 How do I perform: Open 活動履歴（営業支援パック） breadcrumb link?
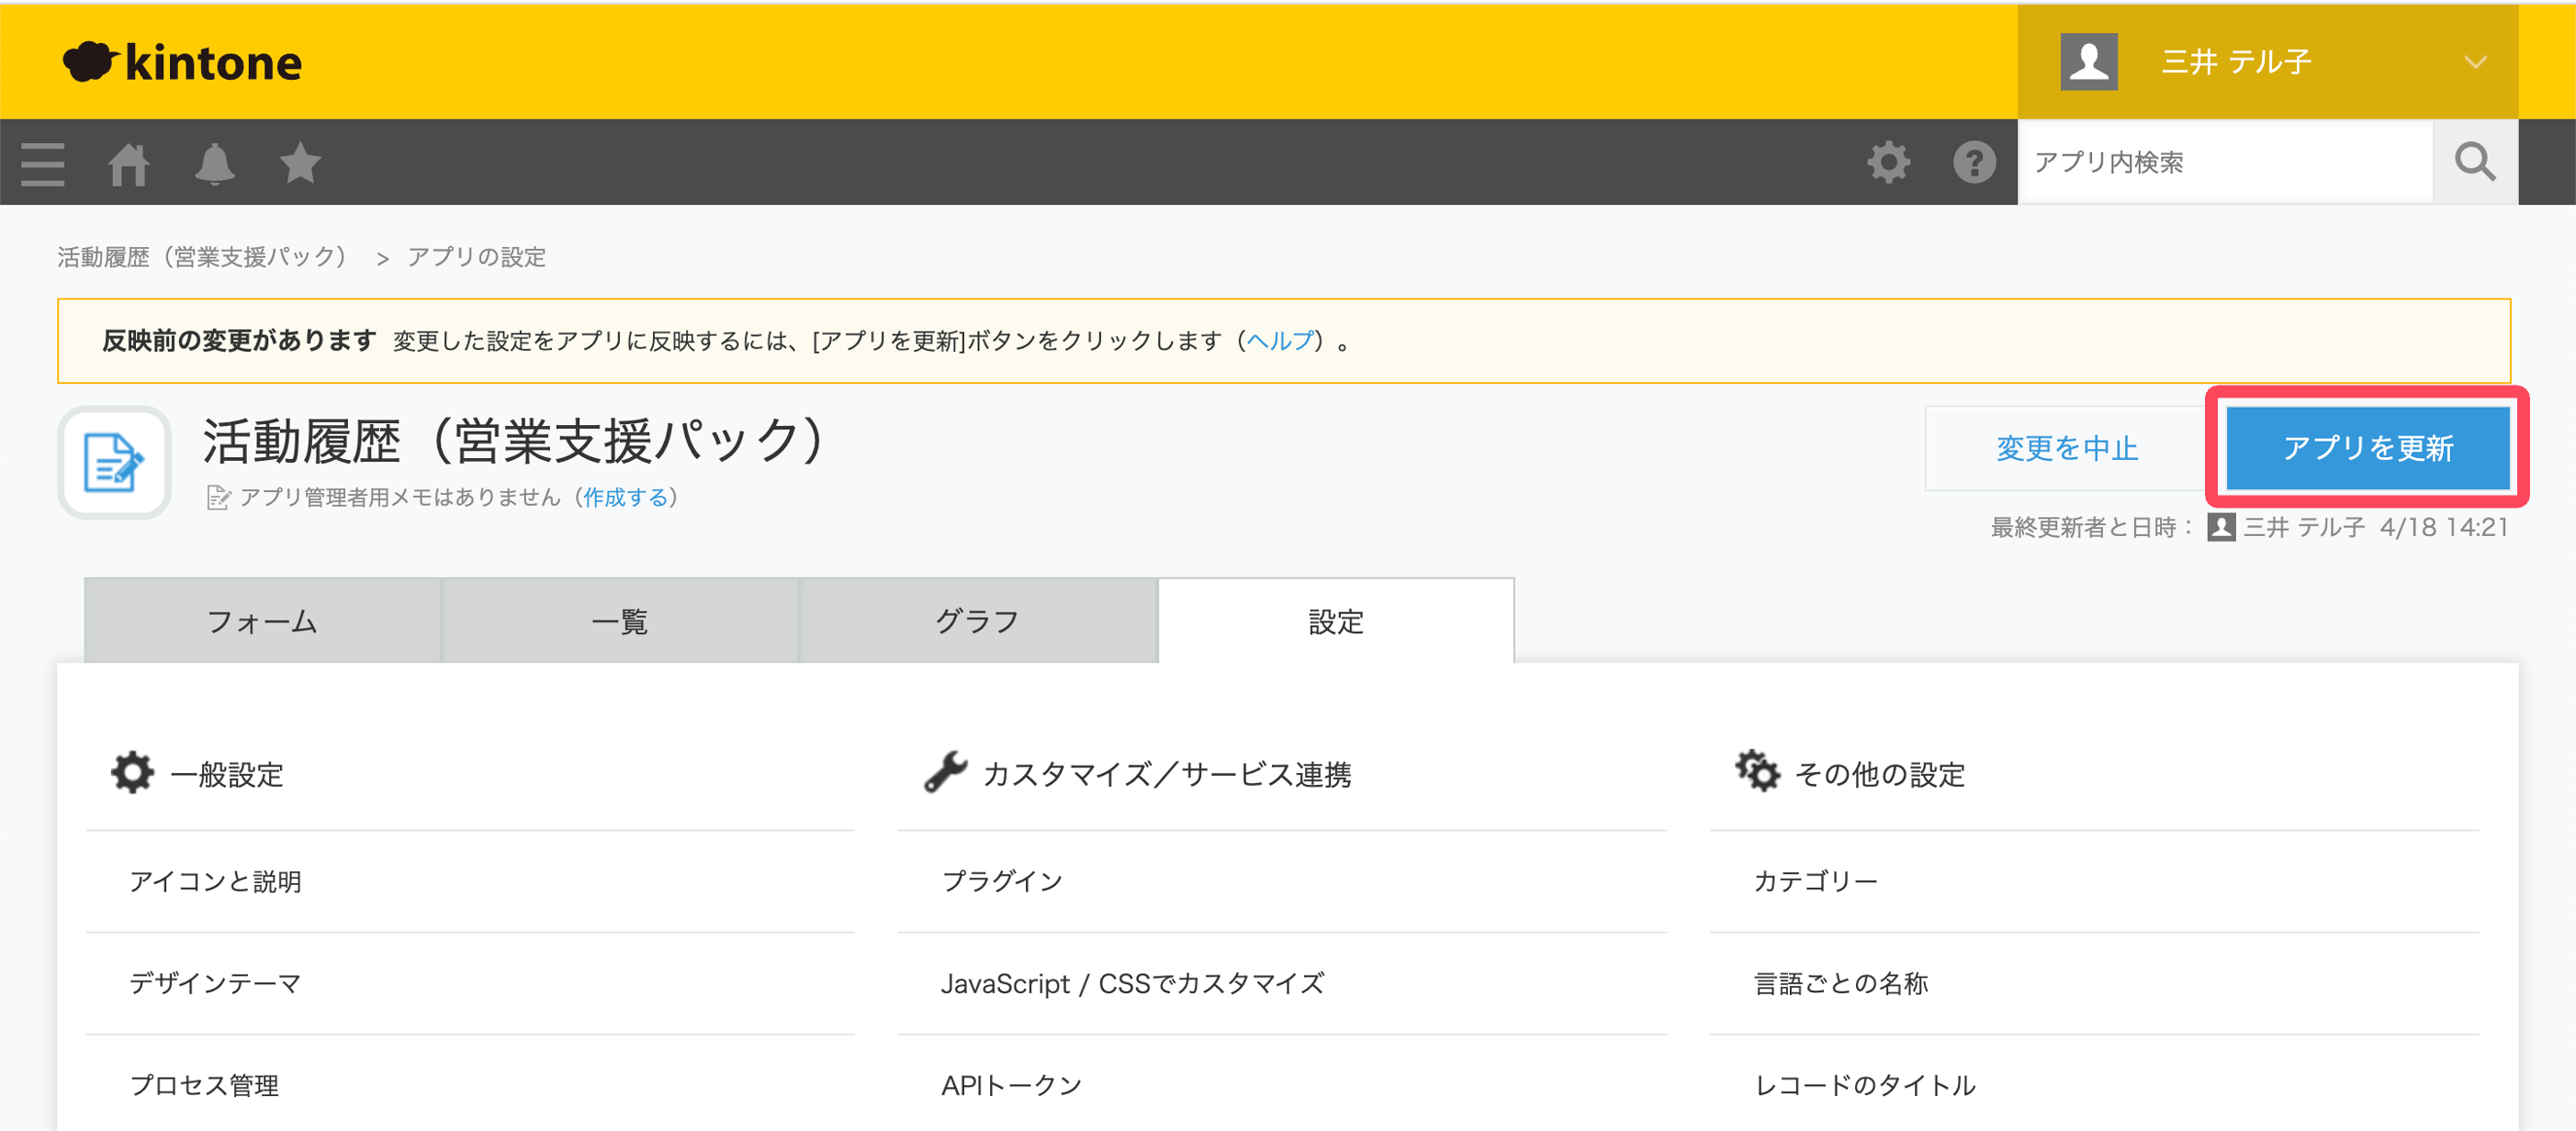click(x=208, y=257)
